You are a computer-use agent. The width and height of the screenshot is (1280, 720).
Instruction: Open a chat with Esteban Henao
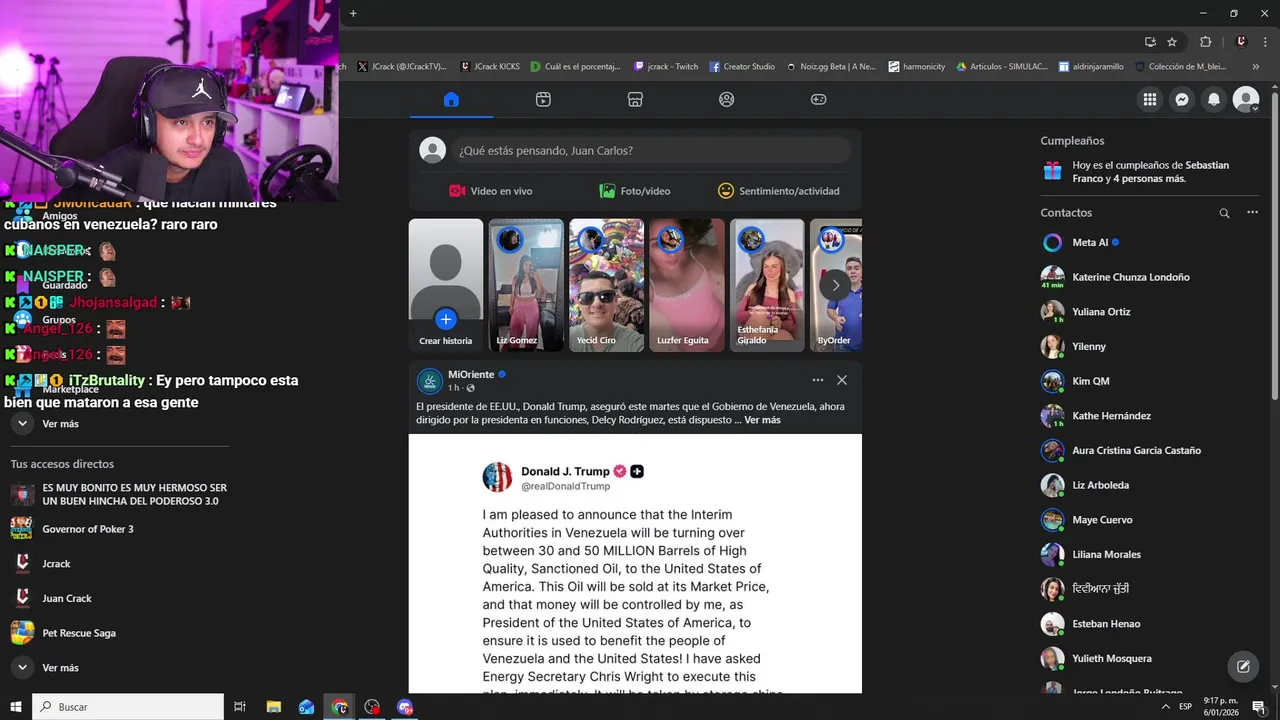point(1148,624)
